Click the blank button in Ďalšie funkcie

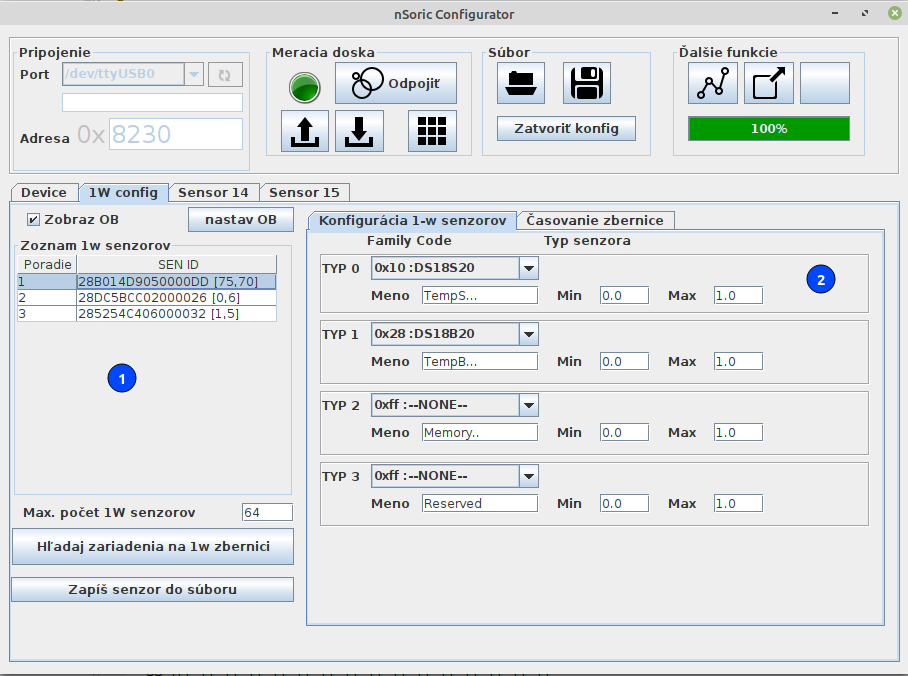pos(825,83)
